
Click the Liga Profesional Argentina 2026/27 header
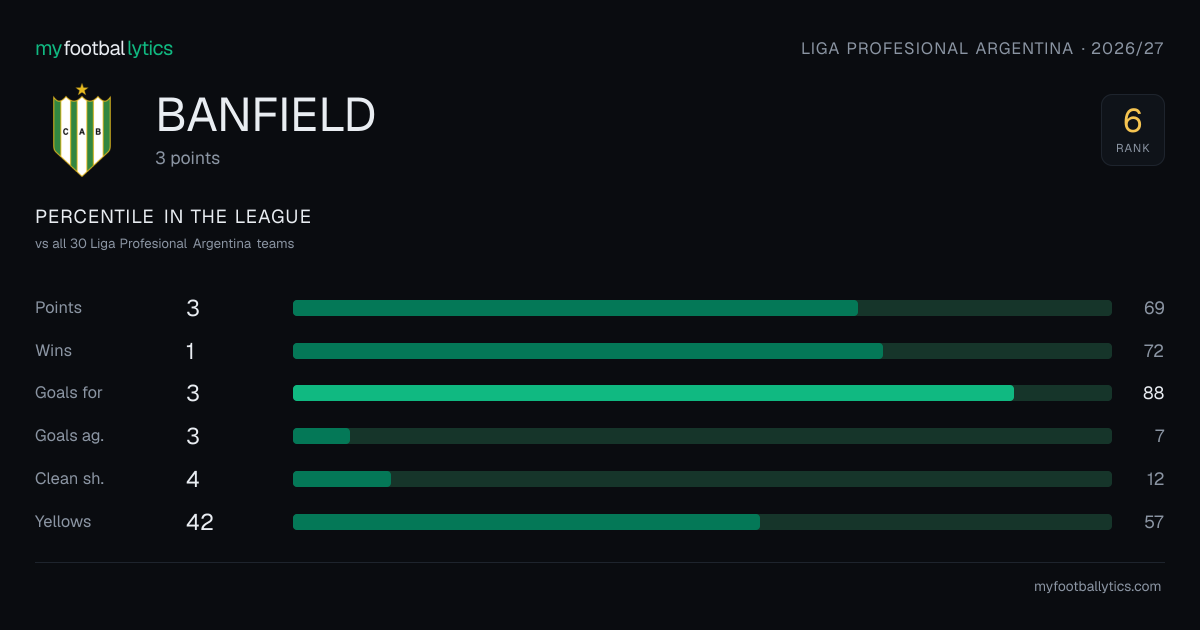[x=982, y=48]
